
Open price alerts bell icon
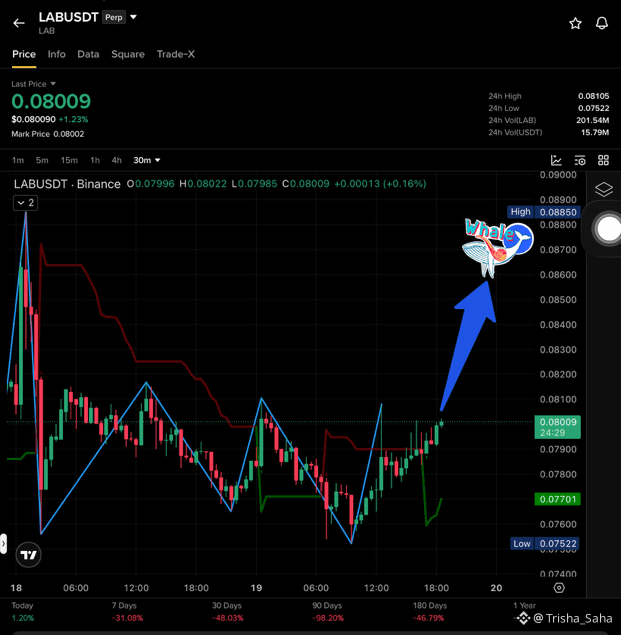pos(602,23)
